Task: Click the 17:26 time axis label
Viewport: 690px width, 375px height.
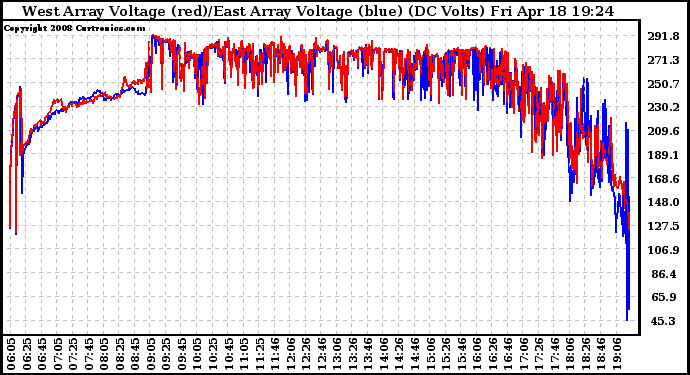Action: [x=539, y=354]
